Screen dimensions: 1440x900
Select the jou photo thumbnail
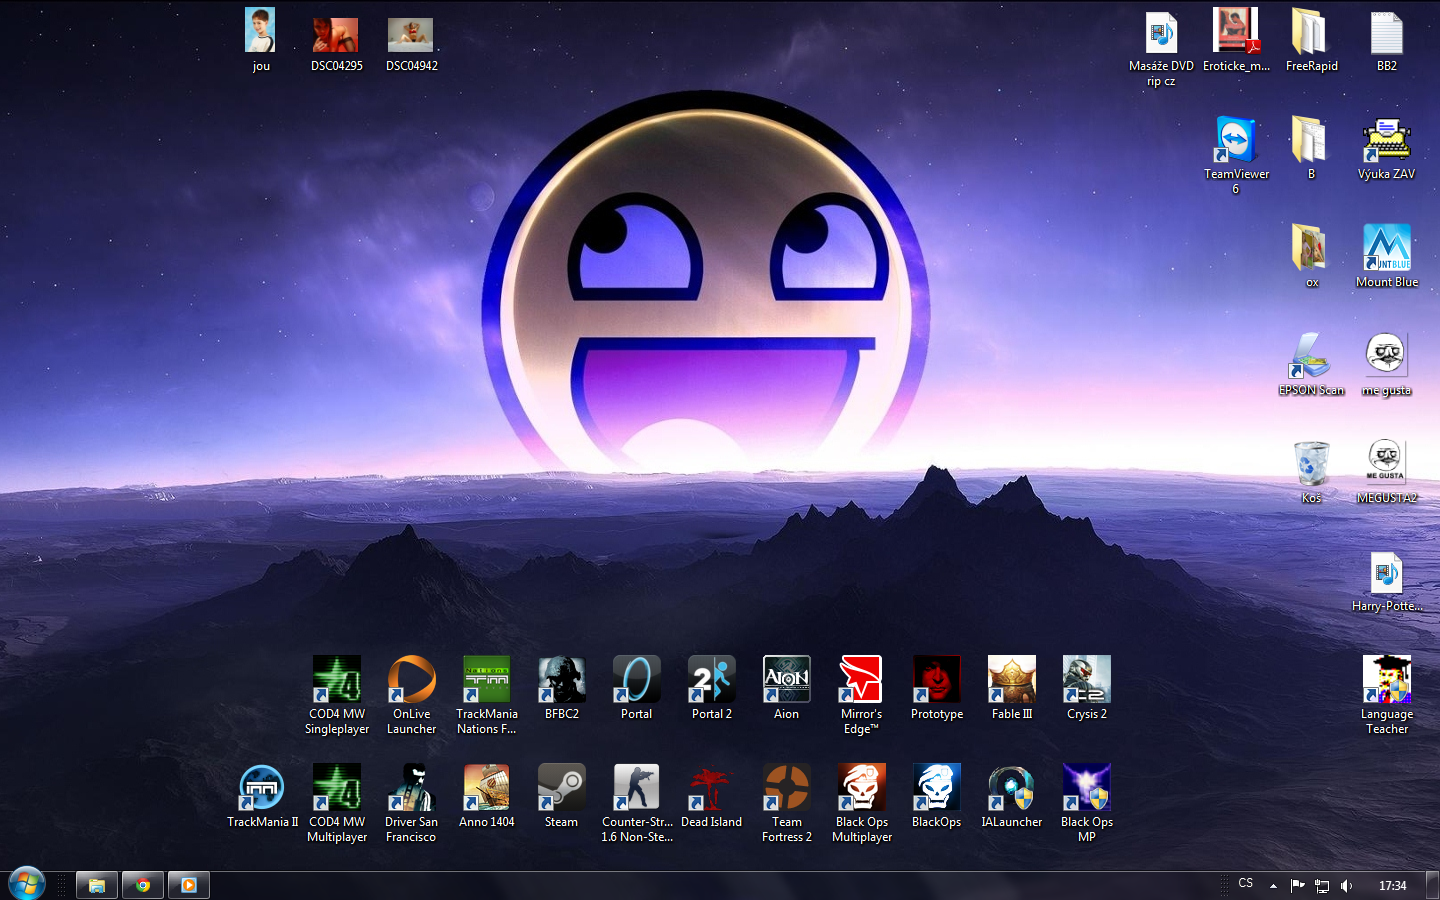point(261,40)
